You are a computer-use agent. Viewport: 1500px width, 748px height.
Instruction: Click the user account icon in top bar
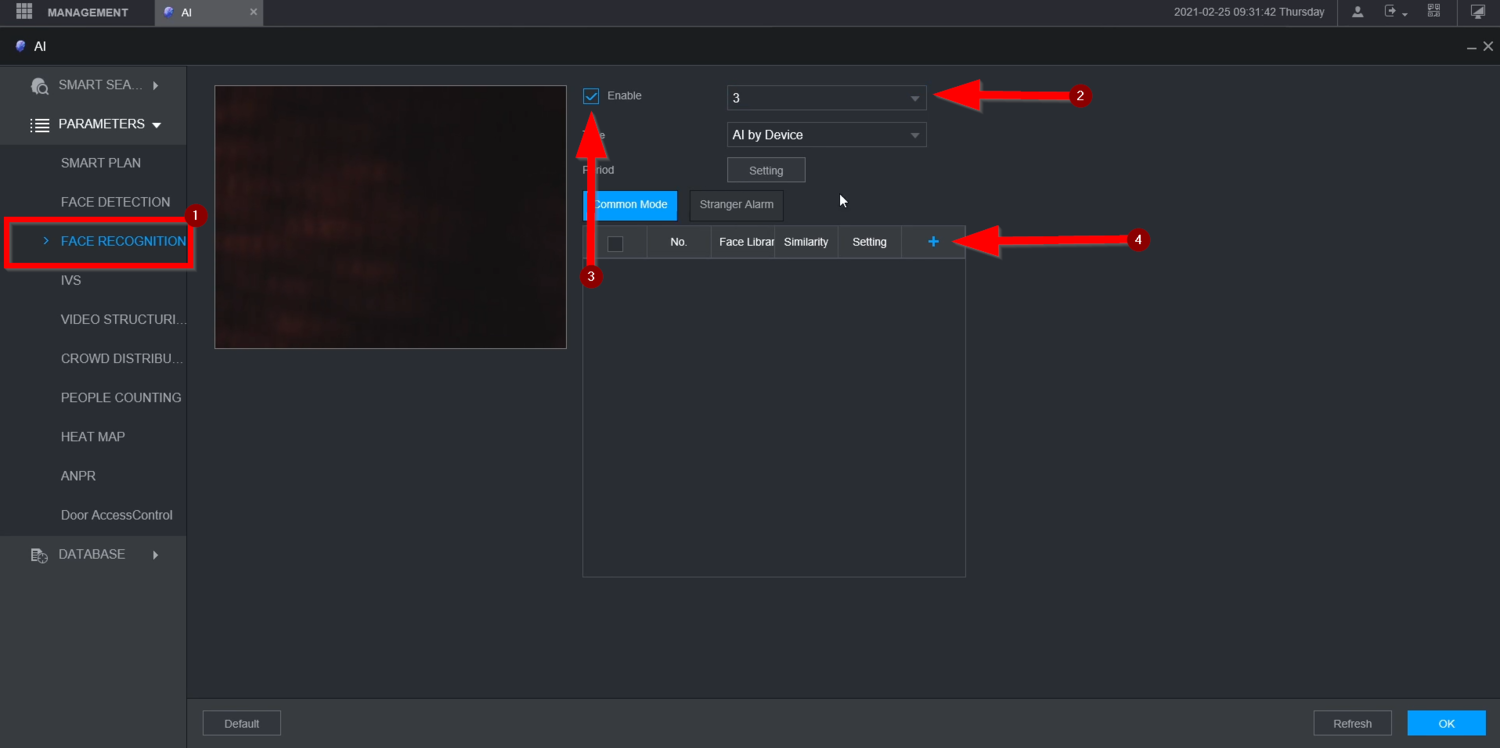[1357, 12]
